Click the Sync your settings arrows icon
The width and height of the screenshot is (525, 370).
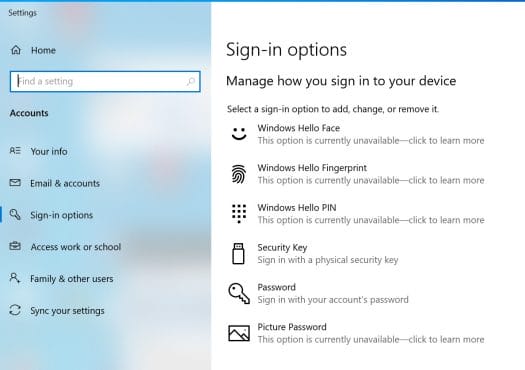[x=15, y=310]
